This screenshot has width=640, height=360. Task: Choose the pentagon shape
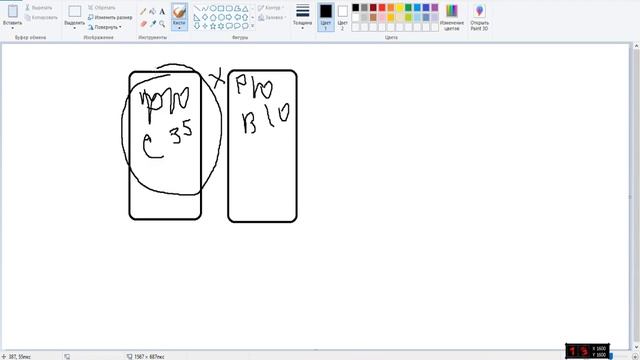213,17
